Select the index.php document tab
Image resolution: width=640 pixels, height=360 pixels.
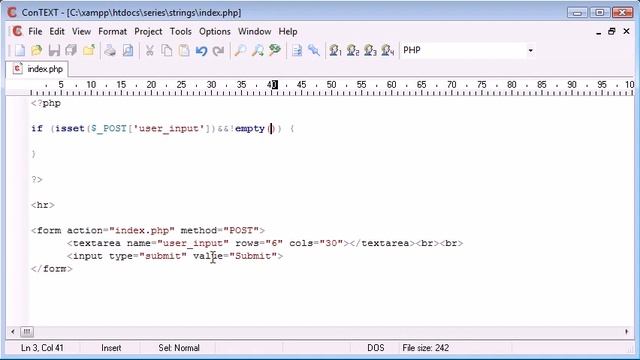tap(37, 69)
